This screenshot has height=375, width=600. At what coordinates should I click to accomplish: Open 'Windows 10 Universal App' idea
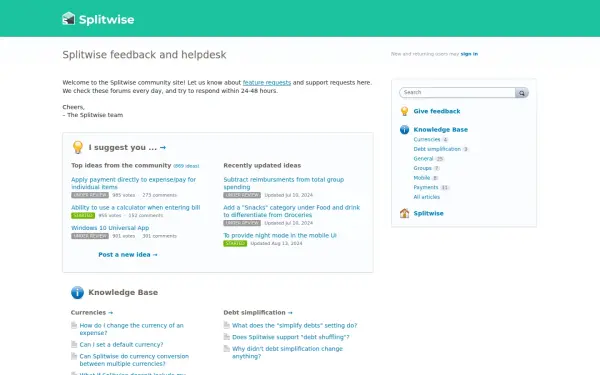click(110, 228)
